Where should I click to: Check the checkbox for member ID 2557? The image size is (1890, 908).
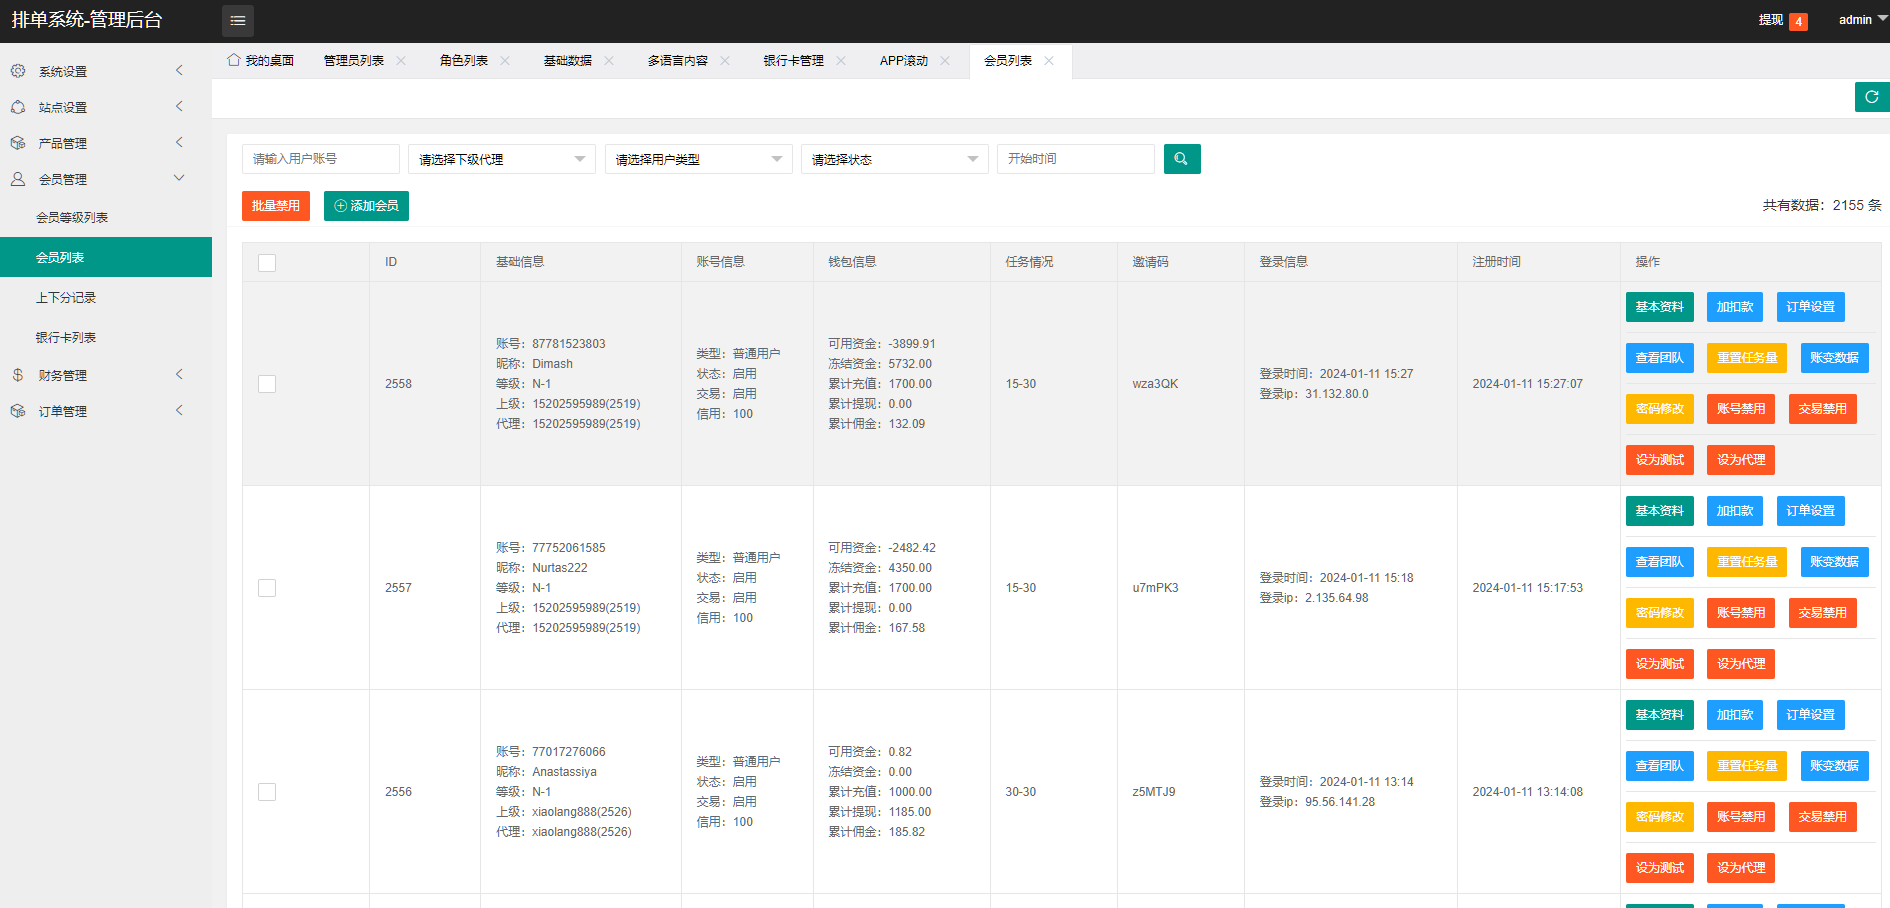(266, 588)
